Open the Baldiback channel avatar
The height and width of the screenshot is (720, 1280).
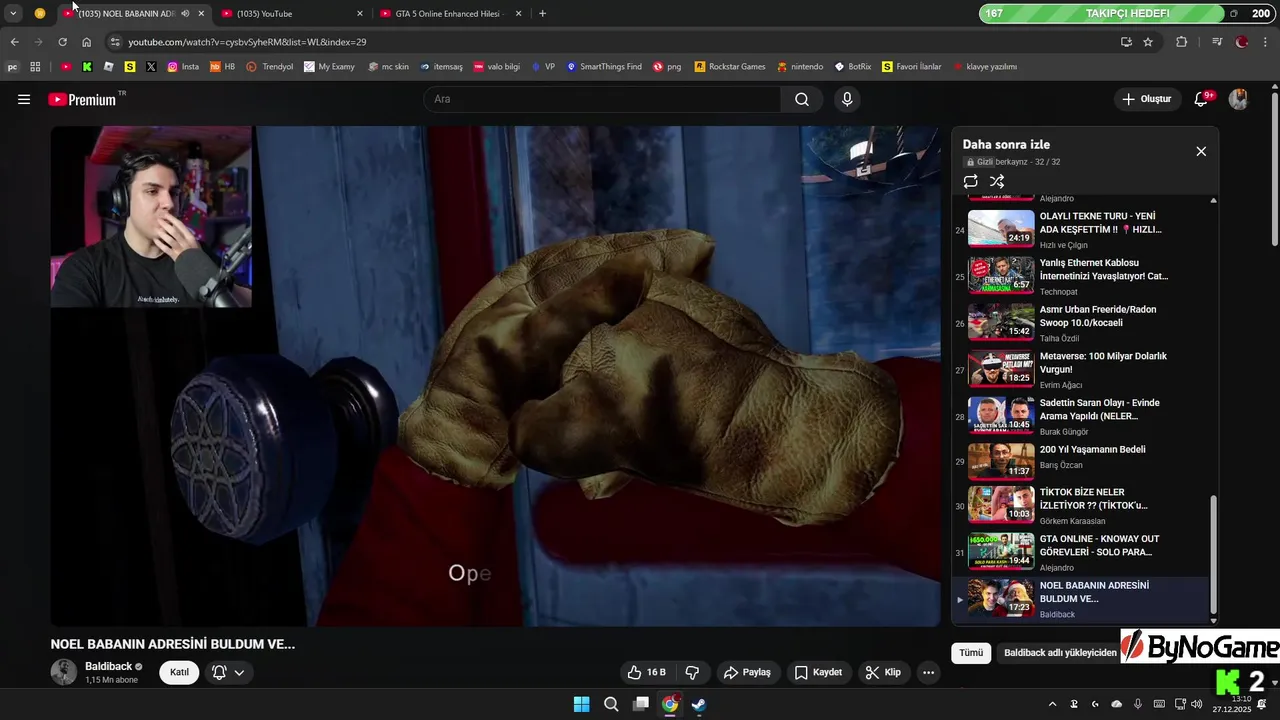[x=64, y=672]
